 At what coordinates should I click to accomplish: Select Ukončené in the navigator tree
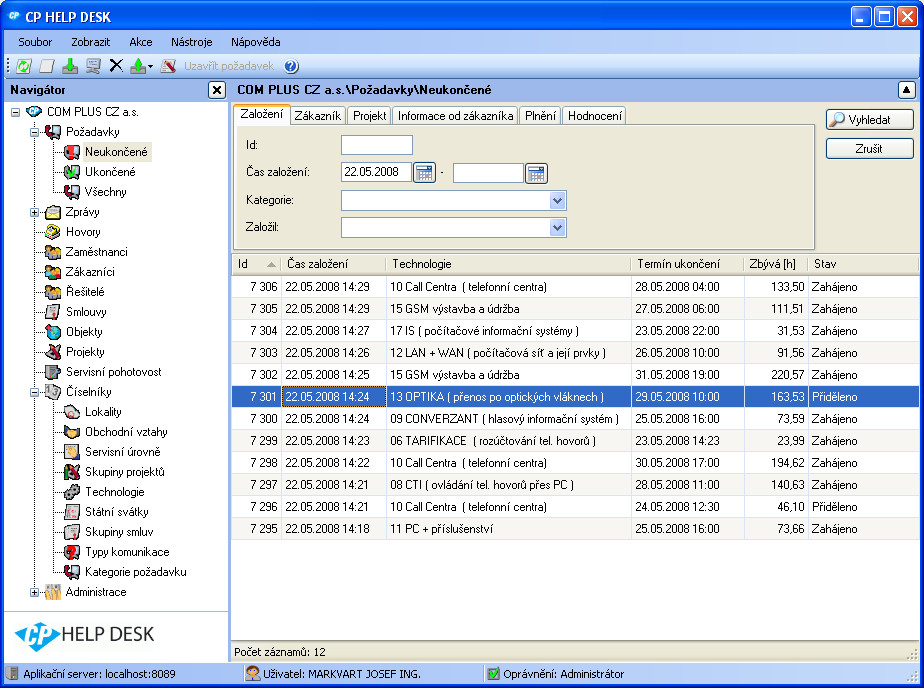tap(110, 172)
